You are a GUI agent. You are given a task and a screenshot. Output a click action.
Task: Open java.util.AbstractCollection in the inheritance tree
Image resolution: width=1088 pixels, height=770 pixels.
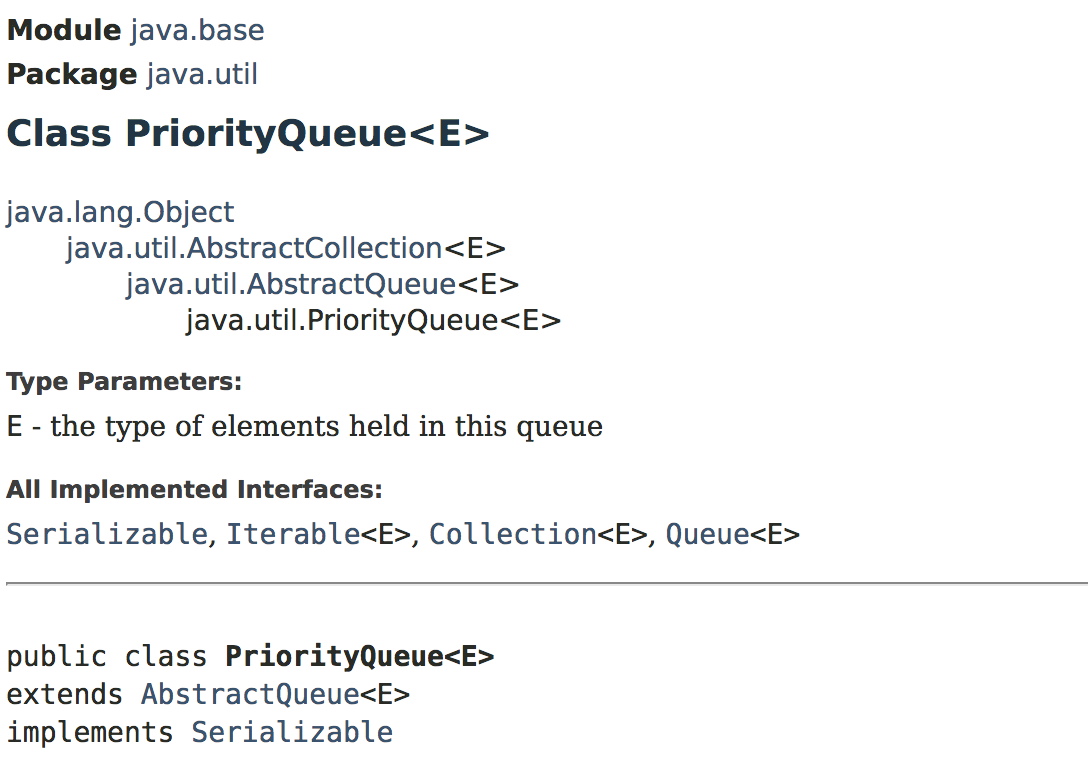pos(254,248)
